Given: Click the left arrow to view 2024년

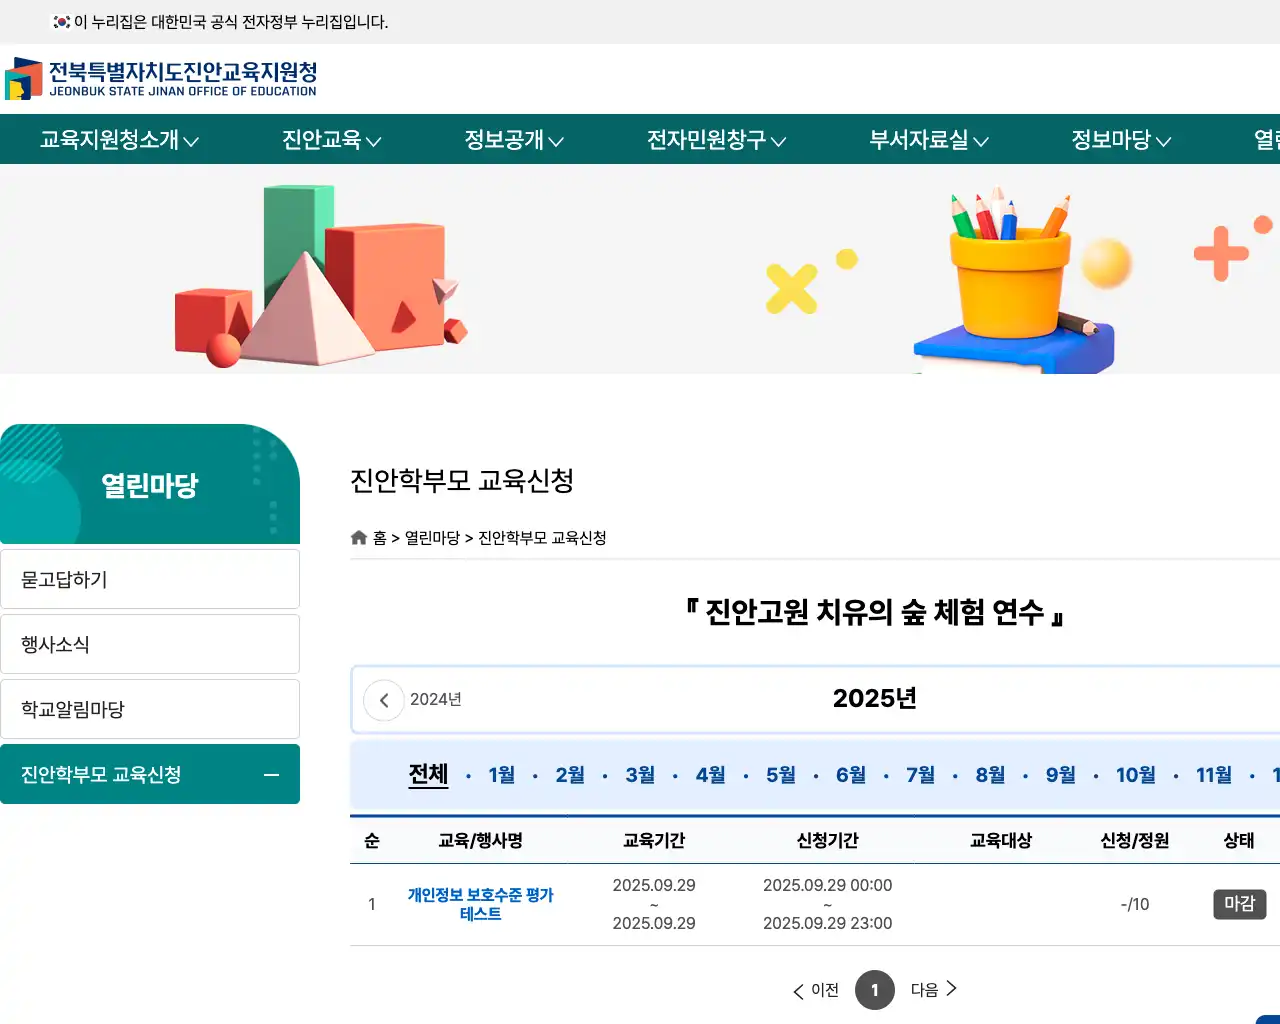Looking at the screenshot, I should click(x=383, y=700).
